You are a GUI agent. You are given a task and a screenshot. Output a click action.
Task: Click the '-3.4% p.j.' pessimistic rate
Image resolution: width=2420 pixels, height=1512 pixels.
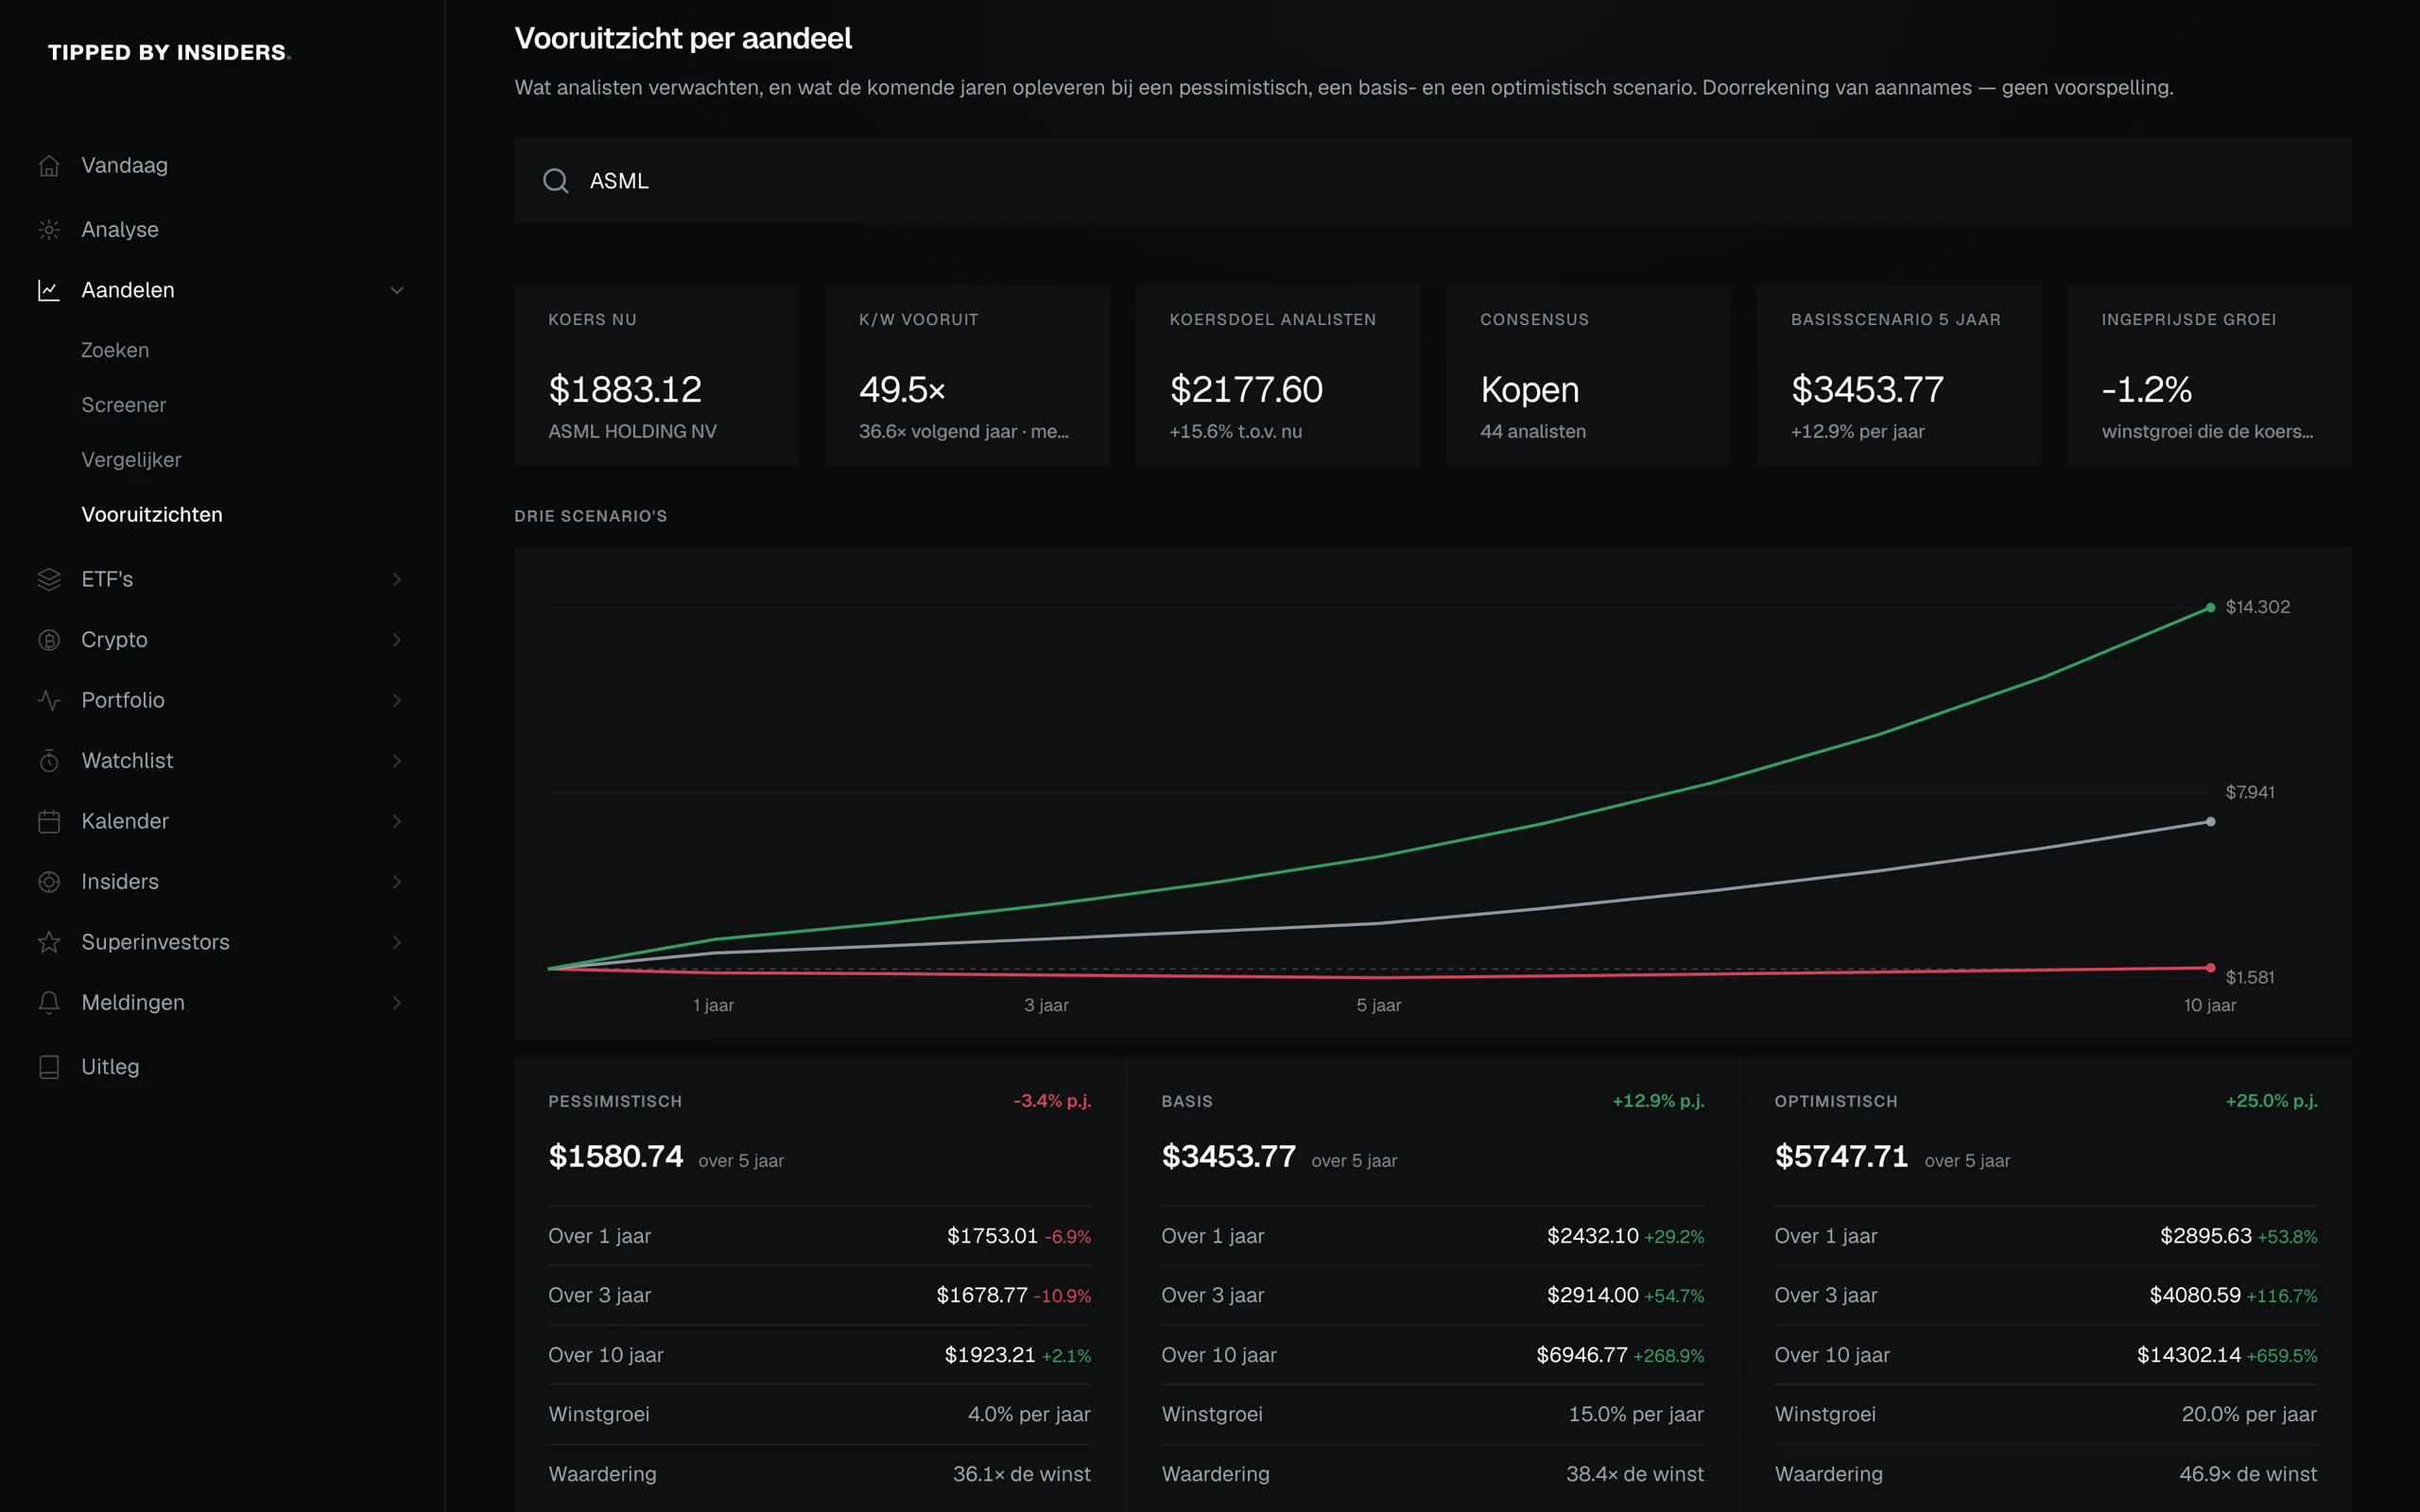click(x=1052, y=1101)
